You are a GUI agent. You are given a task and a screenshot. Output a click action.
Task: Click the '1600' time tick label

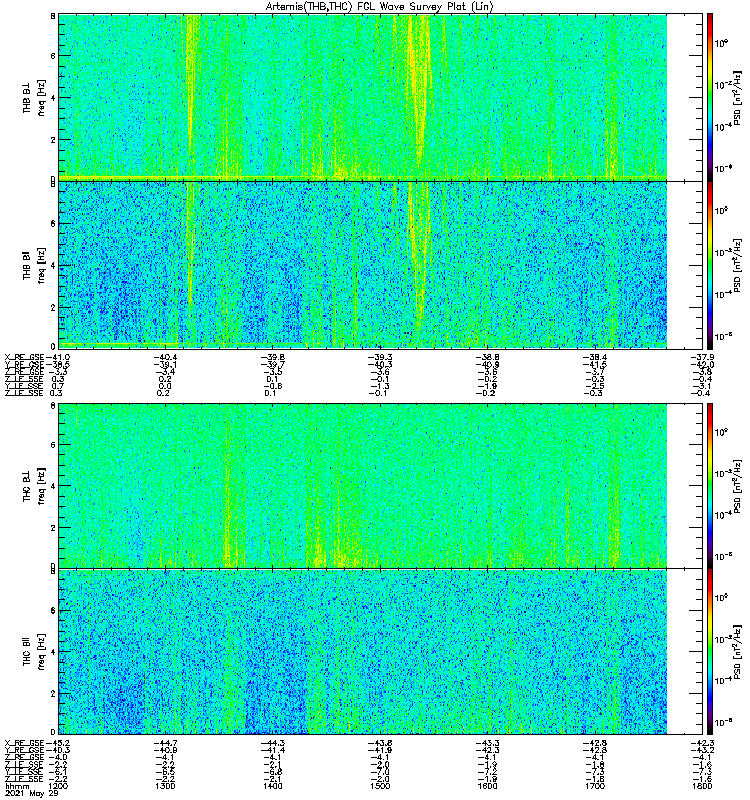pyautogui.click(x=487, y=786)
